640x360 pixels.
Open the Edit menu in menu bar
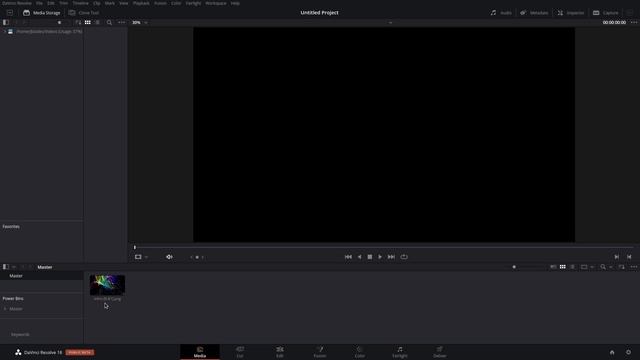pyautogui.click(x=51, y=3)
